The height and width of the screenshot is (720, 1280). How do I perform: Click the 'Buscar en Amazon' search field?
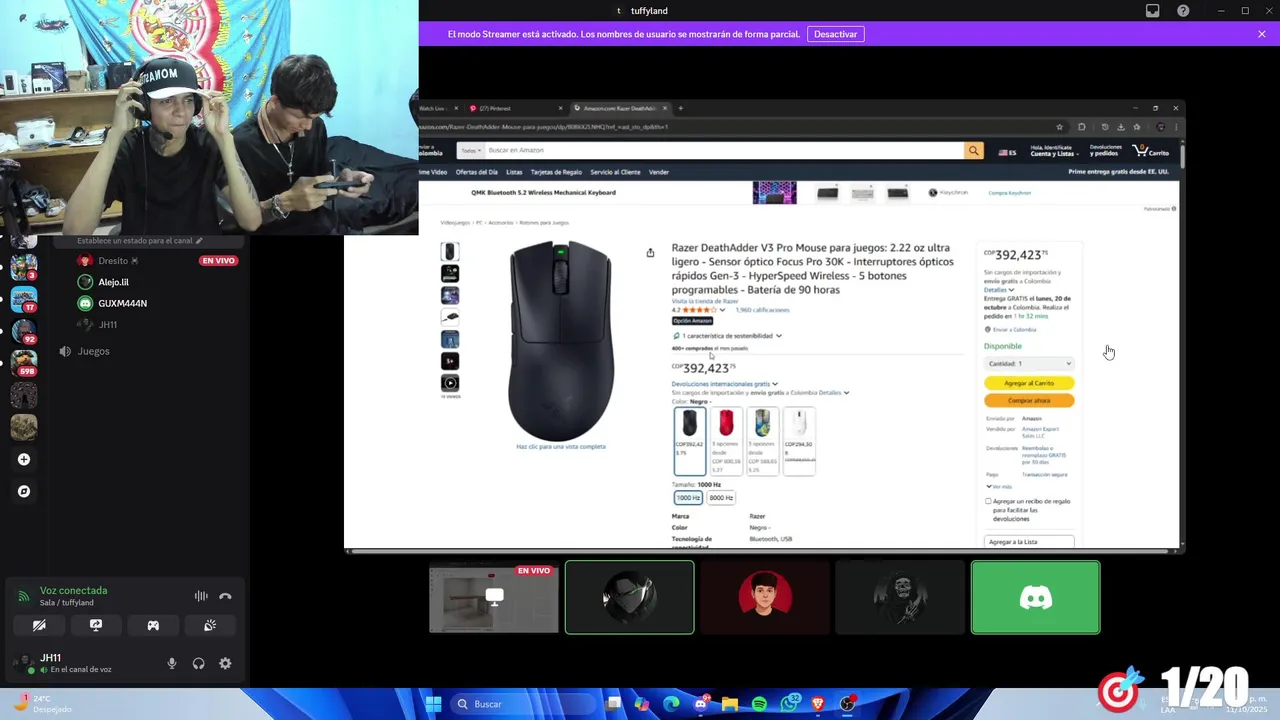coord(724,150)
